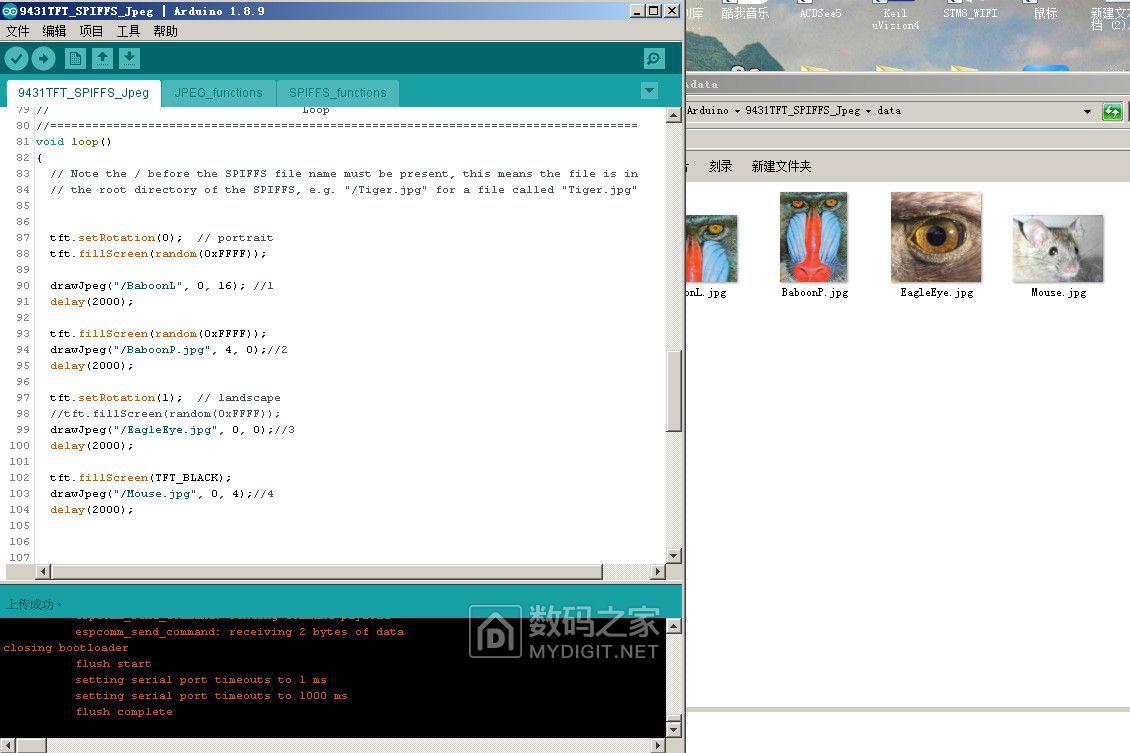Open the Serial Monitor magnifier icon
This screenshot has height=753, width=1130.
tap(654, 58)
